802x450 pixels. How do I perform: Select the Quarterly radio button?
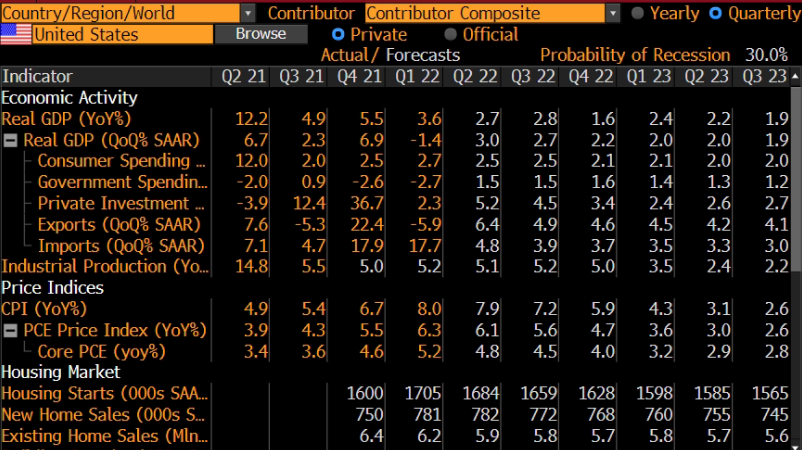pyautogui.click(x=716, y=13)
